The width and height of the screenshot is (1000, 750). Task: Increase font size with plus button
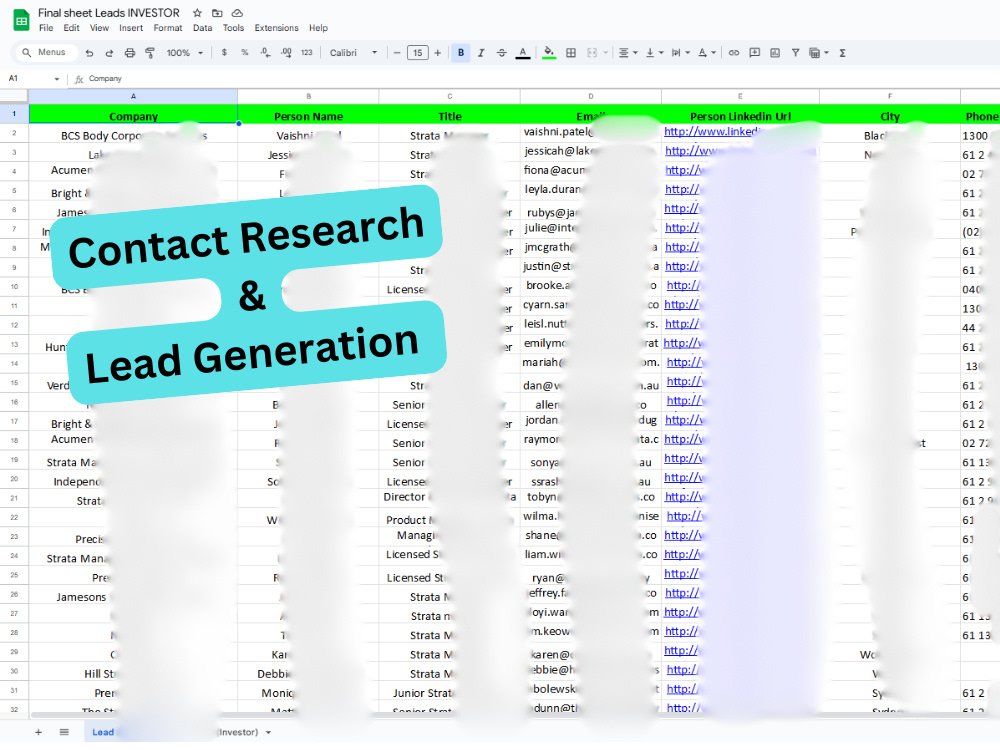coord(438,53)
